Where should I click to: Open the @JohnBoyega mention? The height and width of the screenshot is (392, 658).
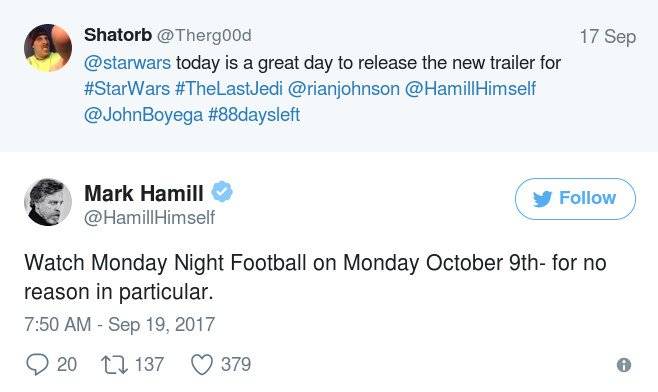[x=143, y=115]
